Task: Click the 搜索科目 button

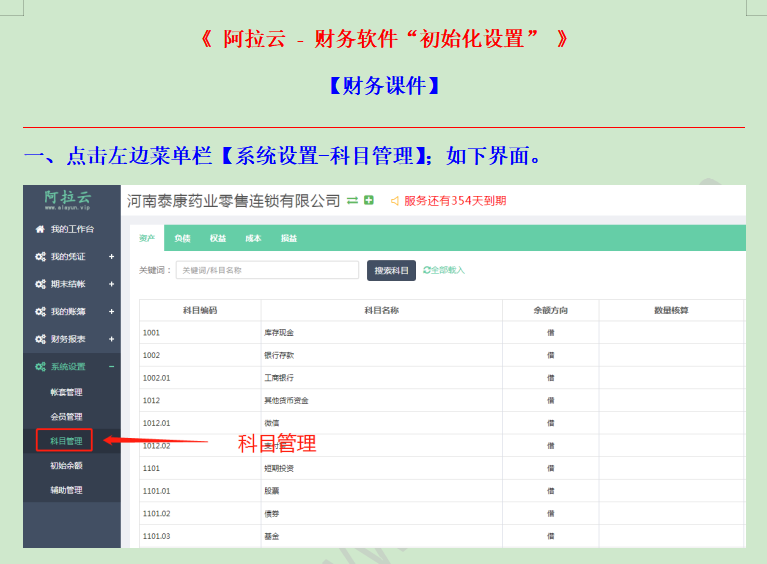Action: pos(391,271)
